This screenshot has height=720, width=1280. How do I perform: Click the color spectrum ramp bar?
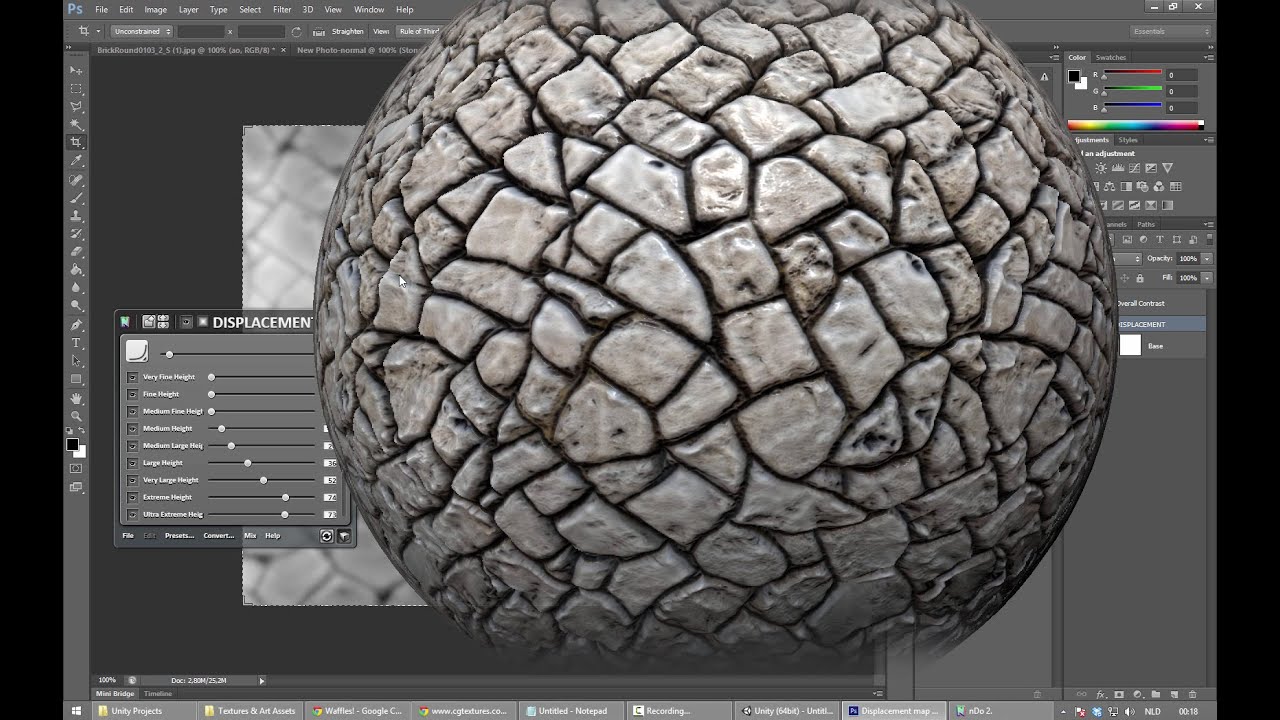coord(1135,125)
